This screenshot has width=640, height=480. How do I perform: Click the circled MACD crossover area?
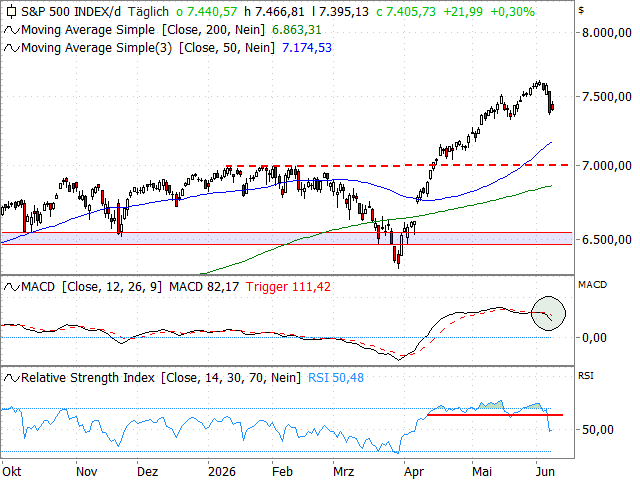point(549,313)
